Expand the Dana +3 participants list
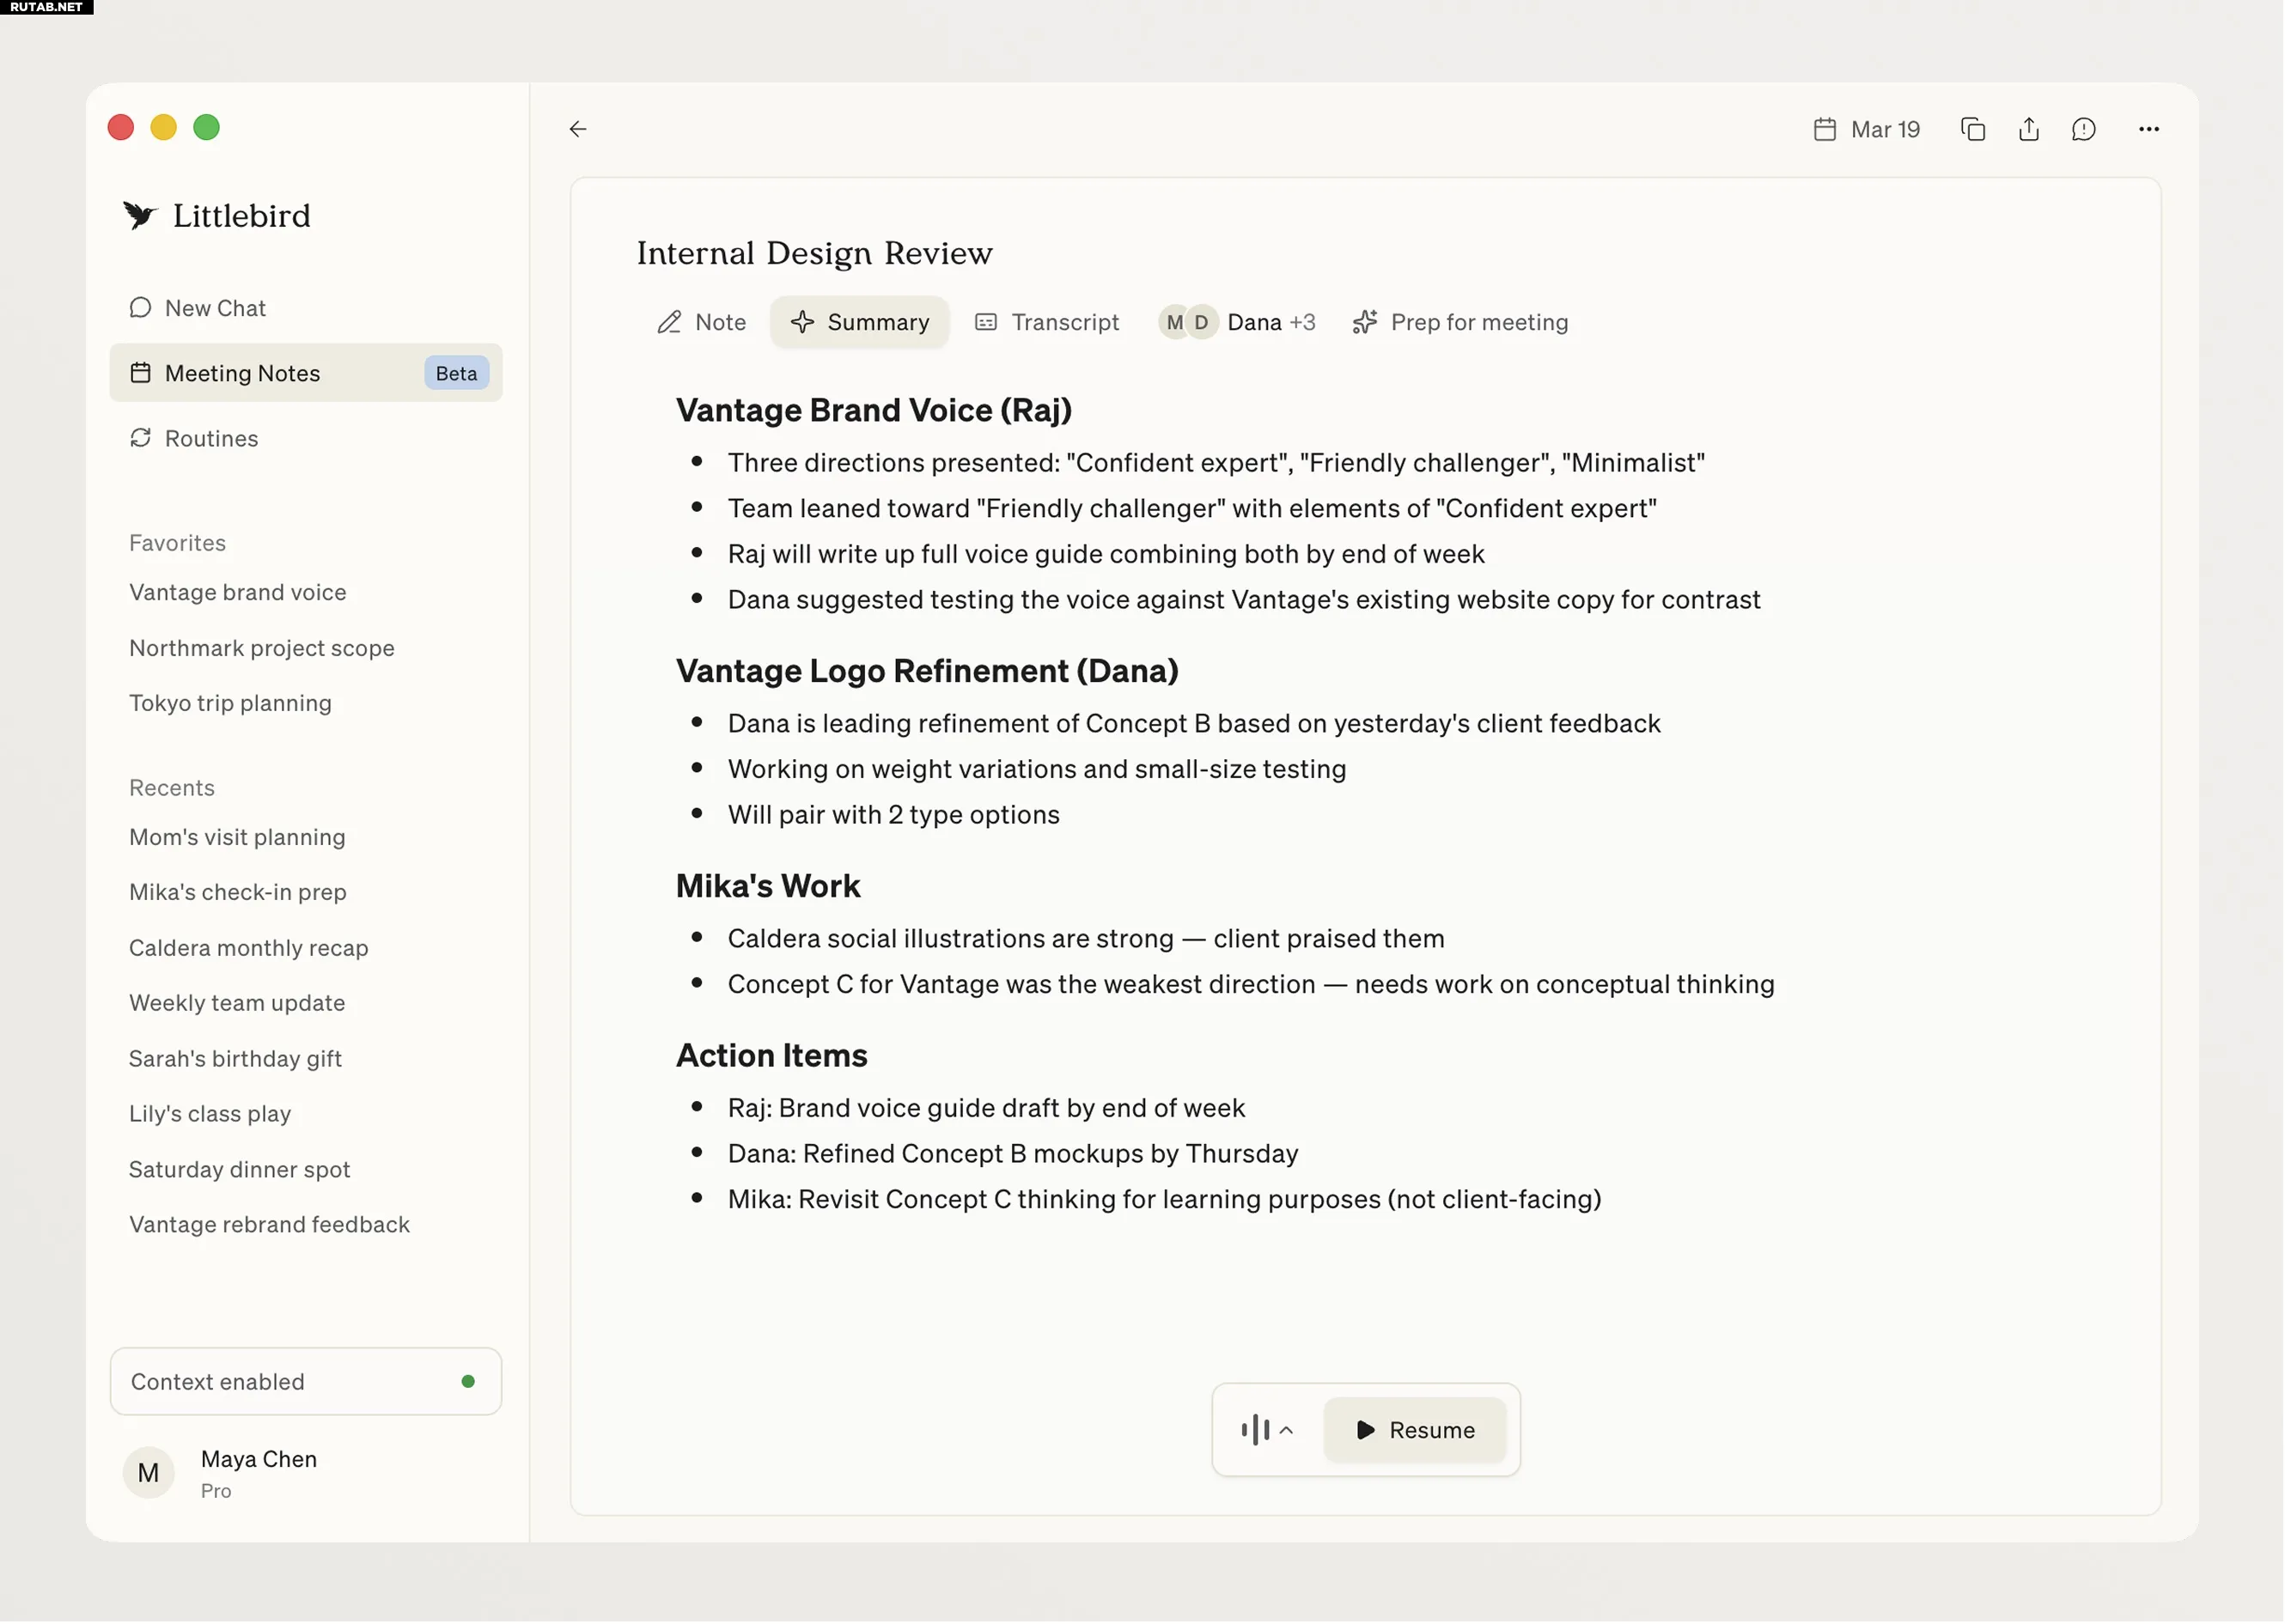This screenshot has height=1624, width=2285. coord(1237,322)
